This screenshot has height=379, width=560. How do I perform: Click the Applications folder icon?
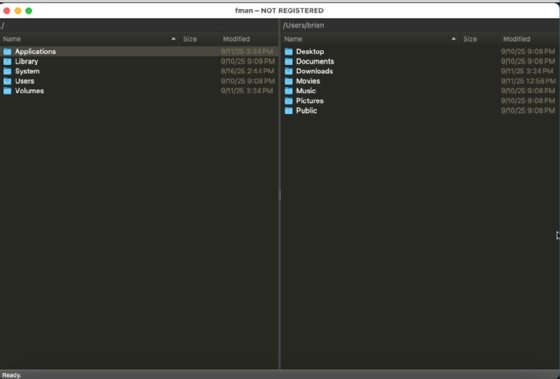[x=7, y=51]
